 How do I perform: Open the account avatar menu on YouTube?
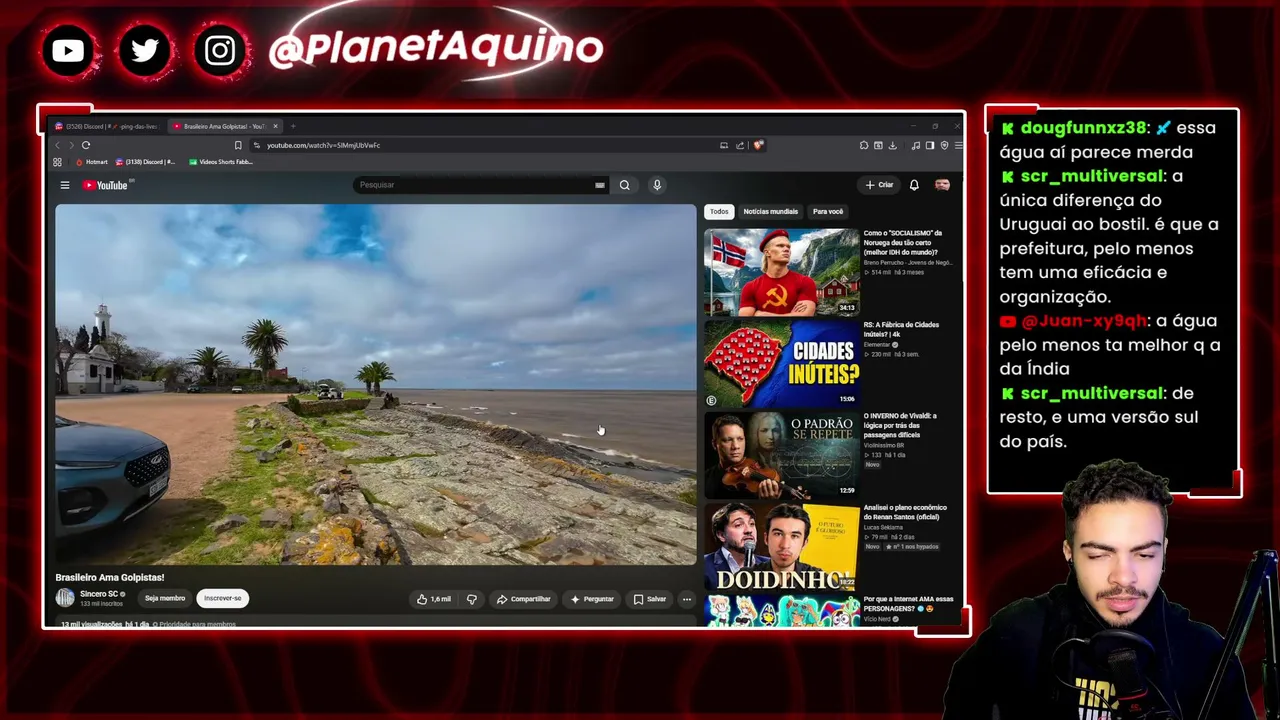[942, 185]
